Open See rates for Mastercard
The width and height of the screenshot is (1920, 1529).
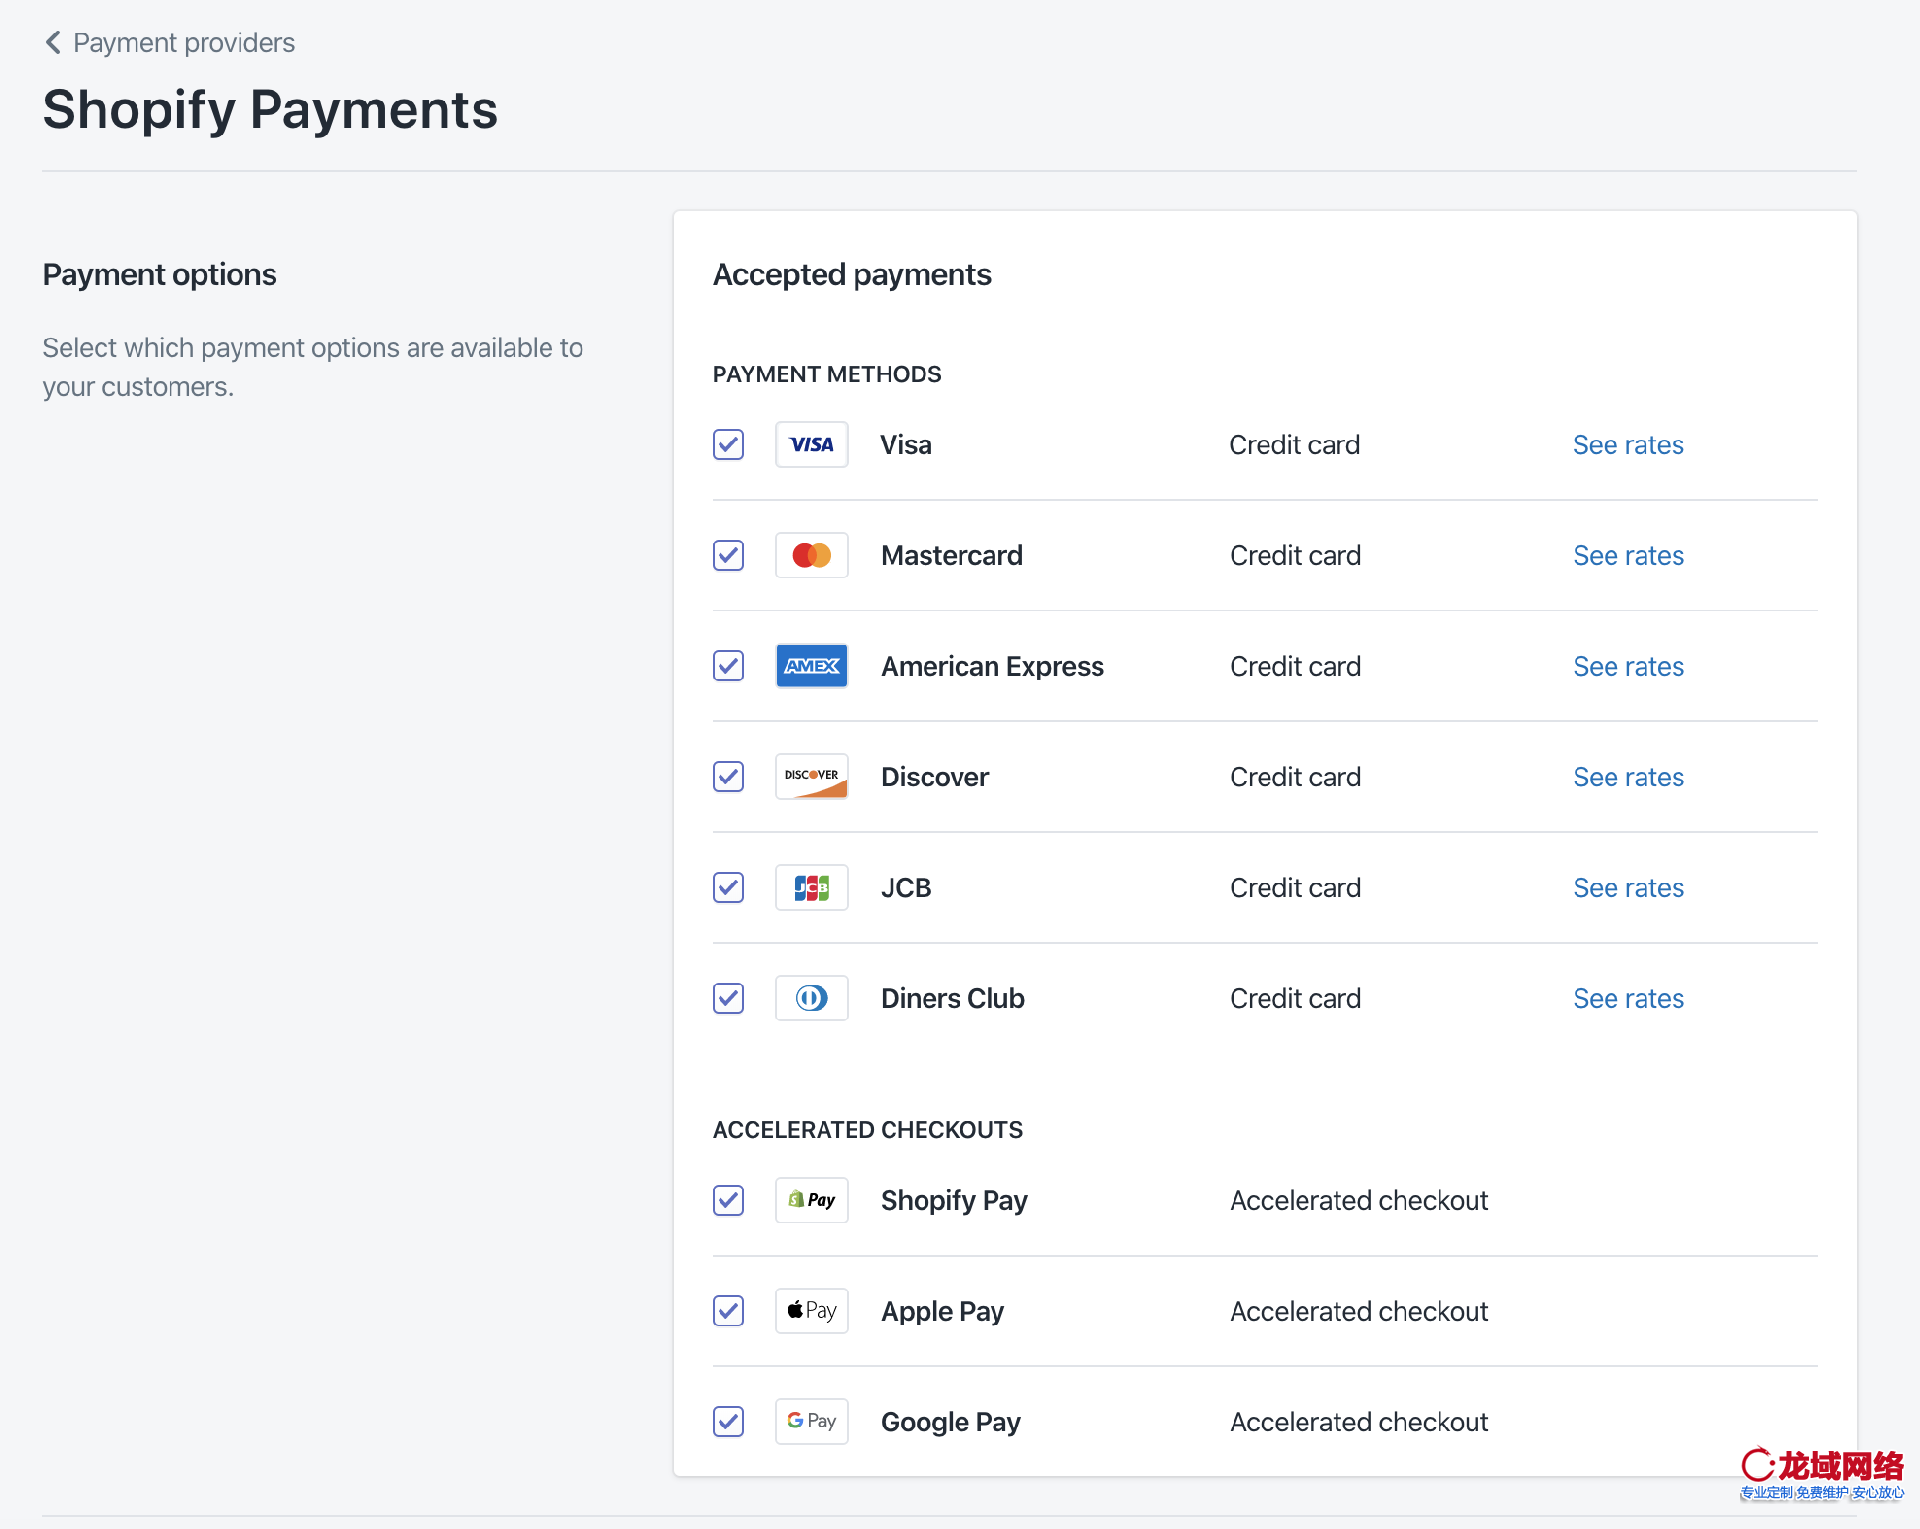(x=1628, y=555)
